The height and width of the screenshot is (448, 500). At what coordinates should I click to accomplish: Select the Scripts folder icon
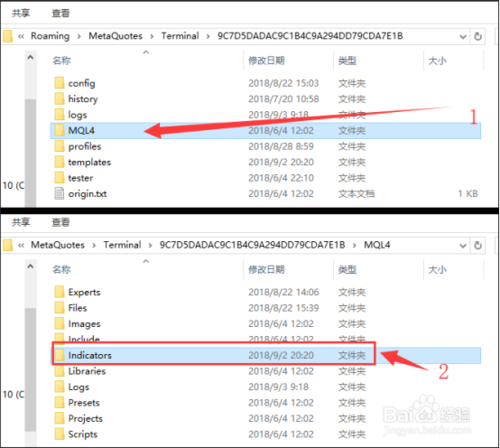pyautogui.click(x=59, y=434)
